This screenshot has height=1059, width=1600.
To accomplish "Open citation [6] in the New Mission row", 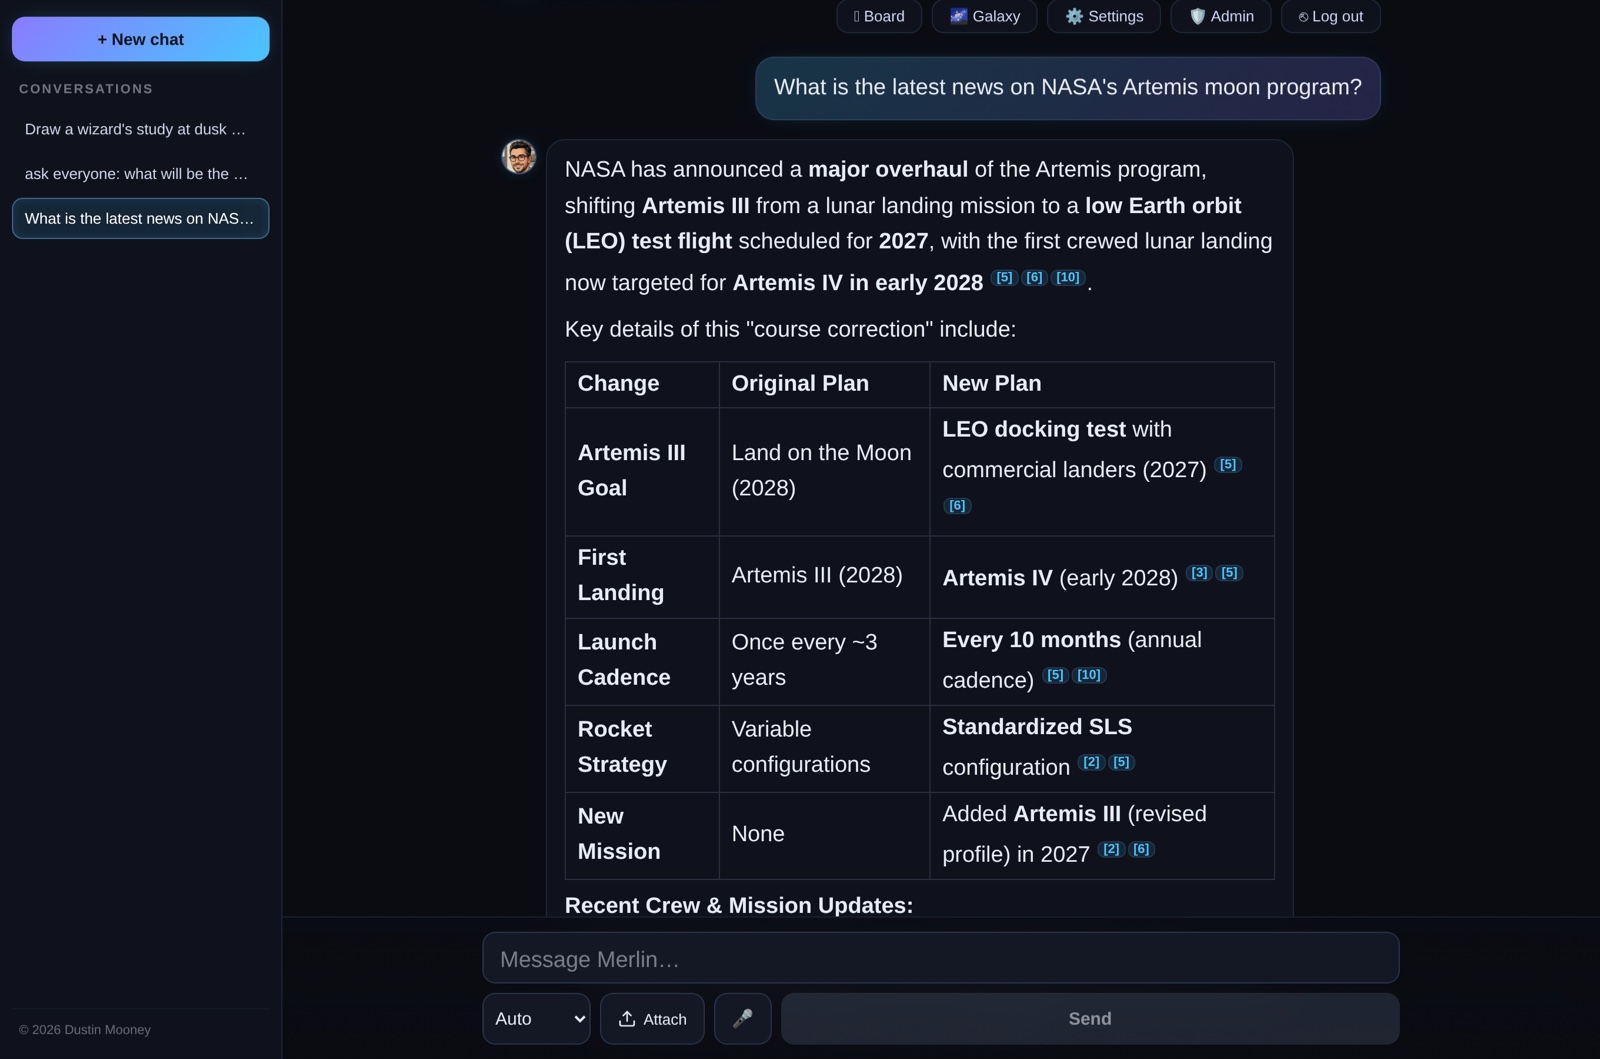I will (1141, 848).
